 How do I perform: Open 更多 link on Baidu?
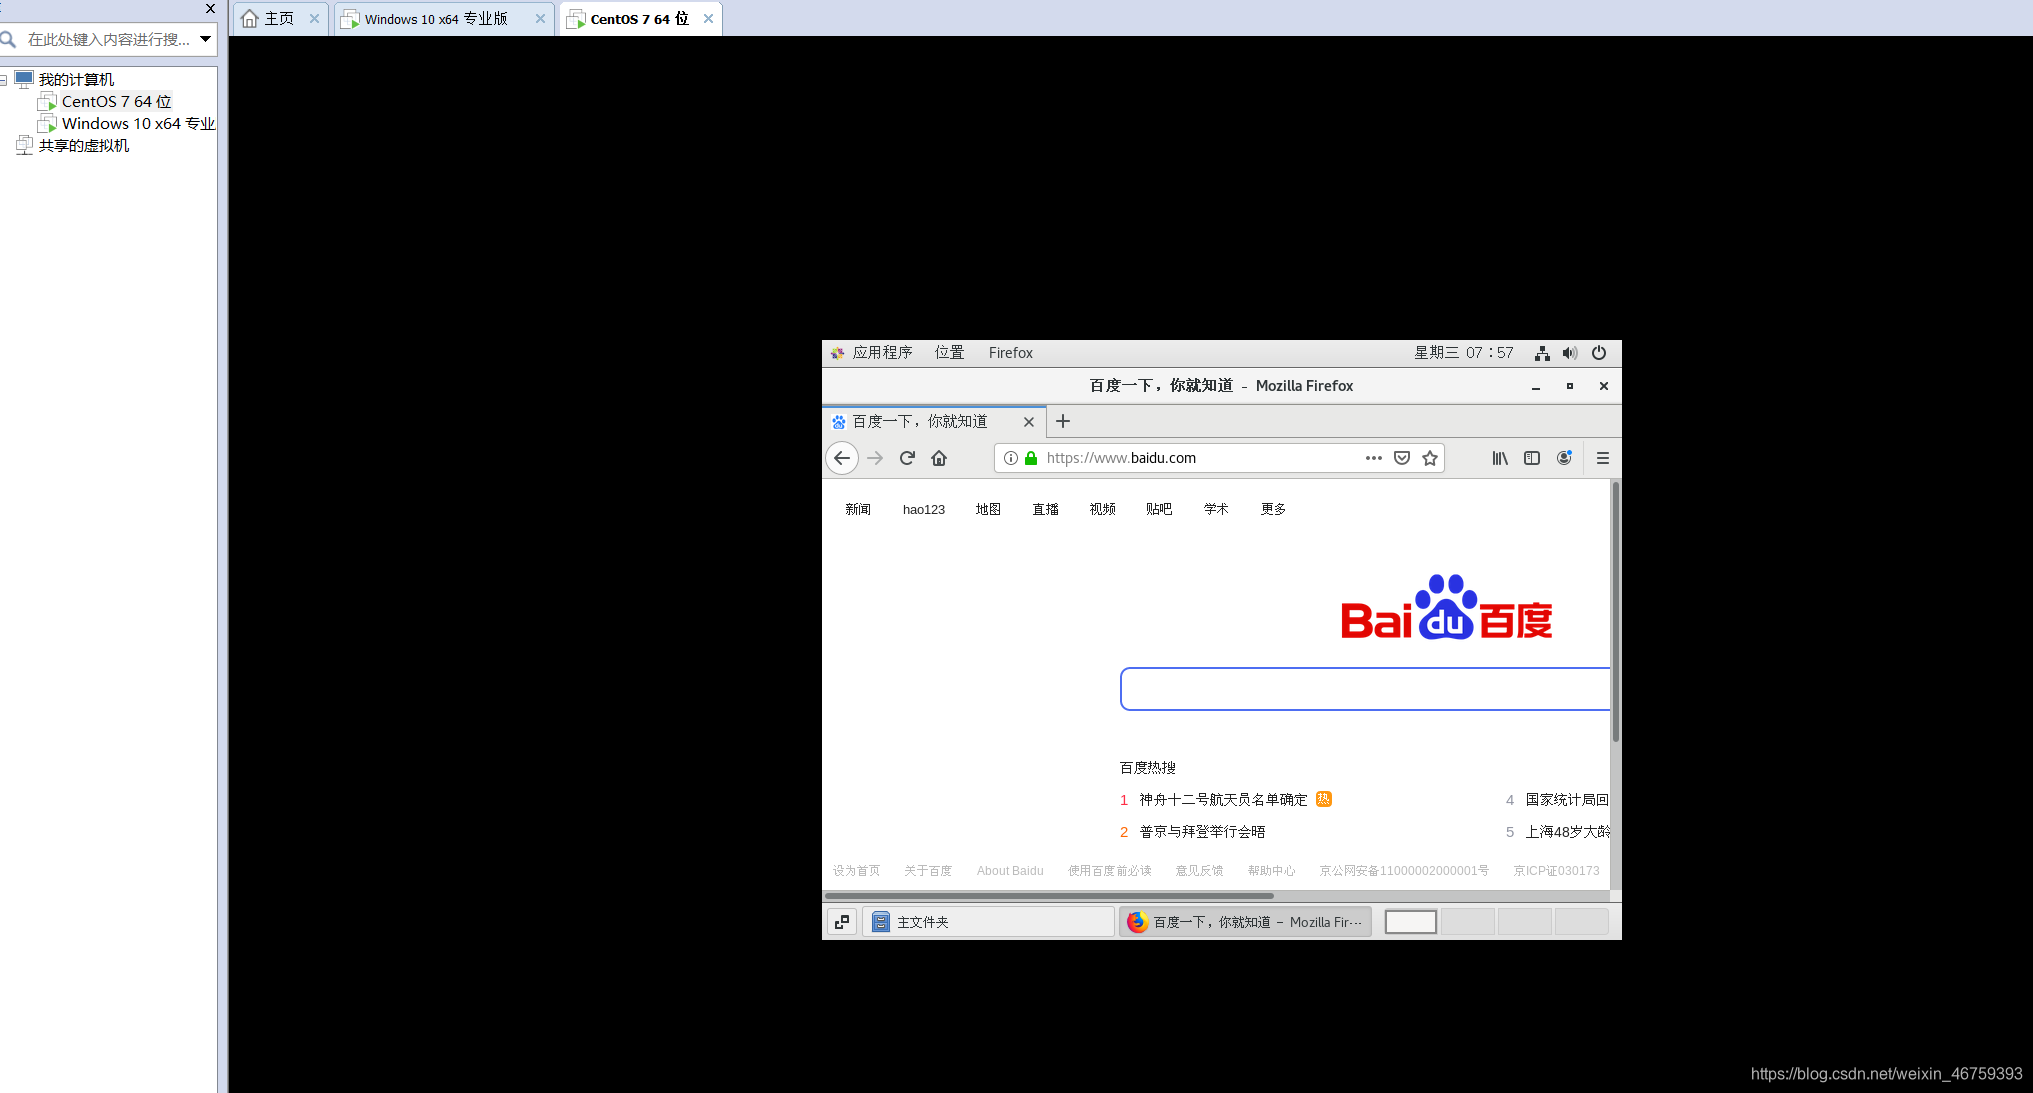click(1273, 509)
